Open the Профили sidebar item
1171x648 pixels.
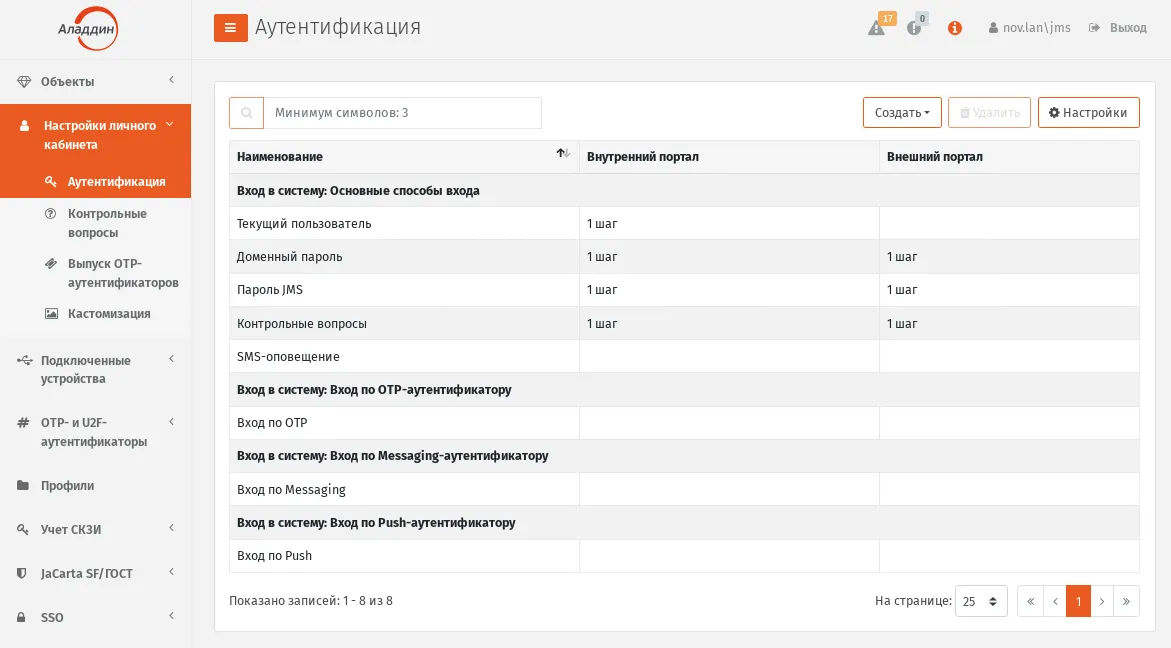coord(96,485)
